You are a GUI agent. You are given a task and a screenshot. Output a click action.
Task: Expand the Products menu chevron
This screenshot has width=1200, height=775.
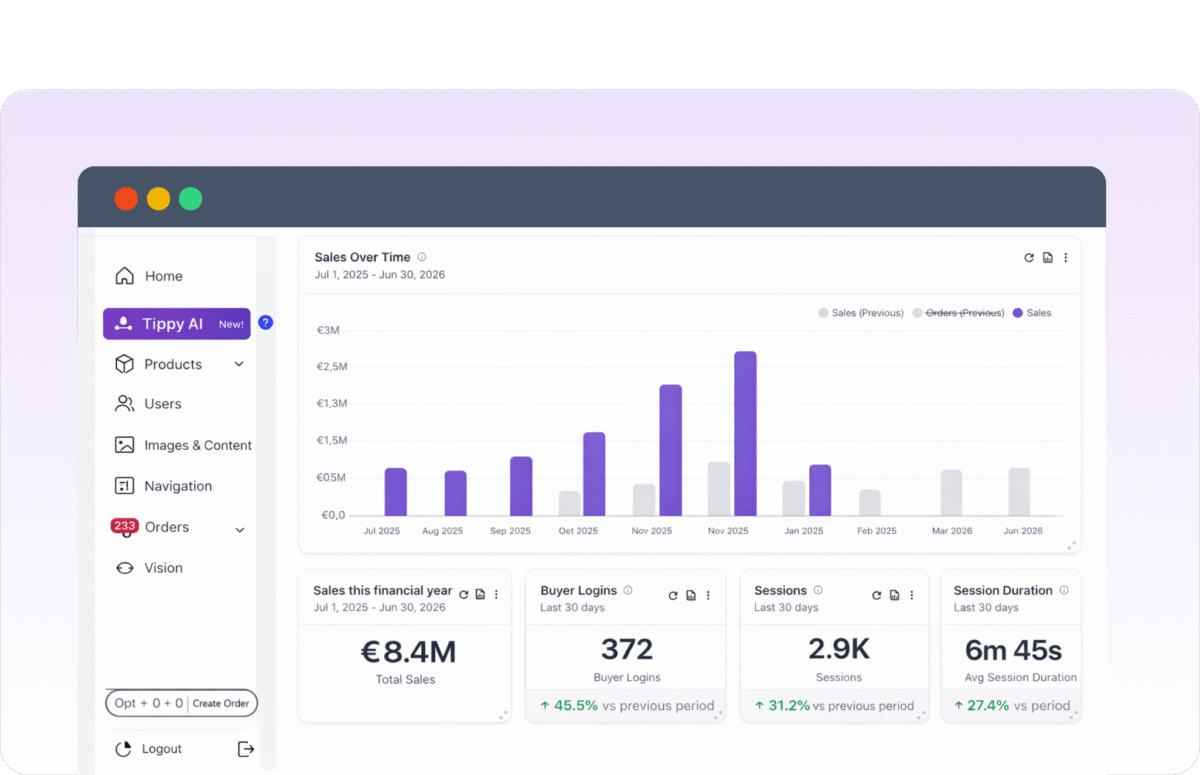pyautogui.click(x=239, y=365)
